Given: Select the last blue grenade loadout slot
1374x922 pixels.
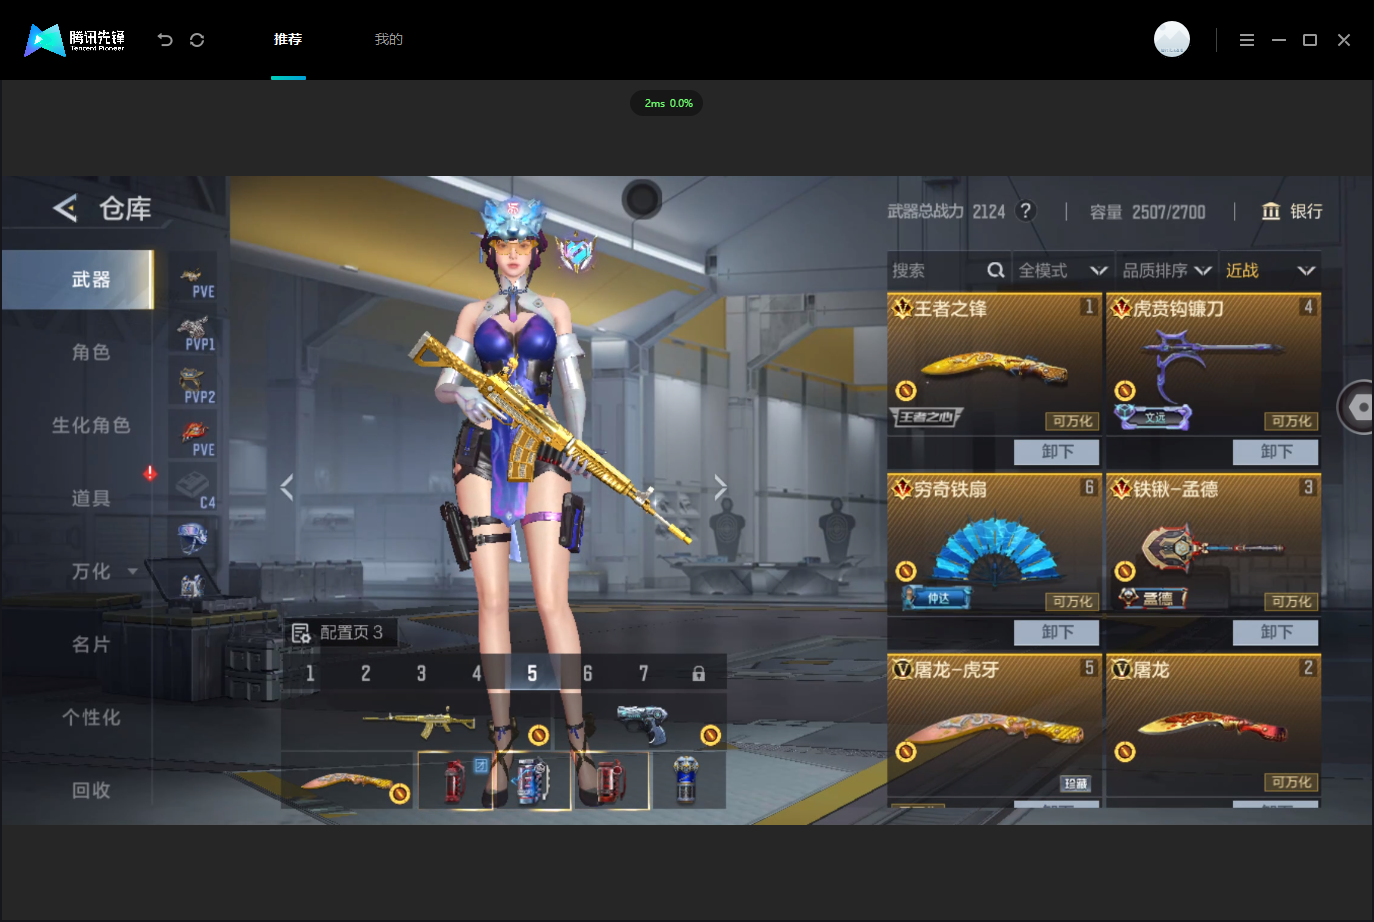Looking at the screenshot, I should point(686,780).
